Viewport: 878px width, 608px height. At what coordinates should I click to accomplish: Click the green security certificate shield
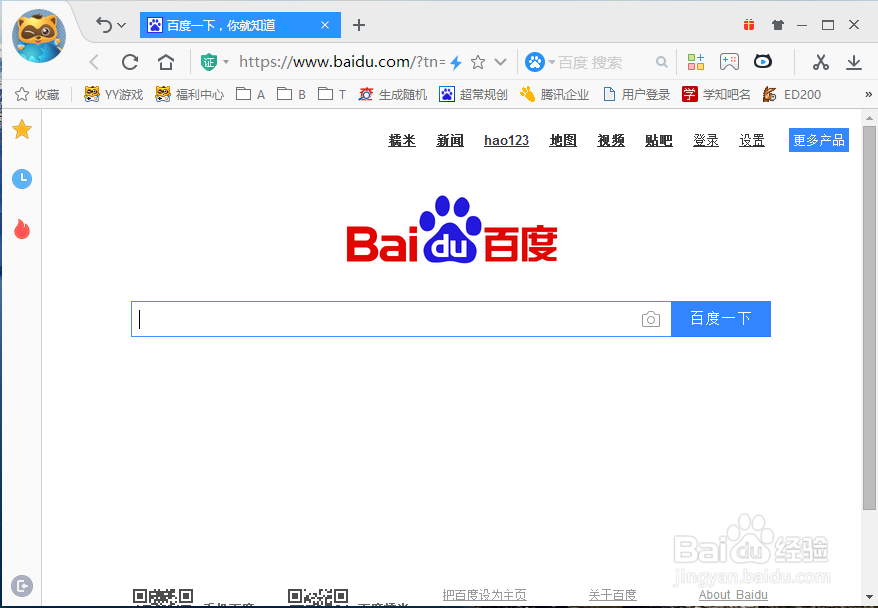pyautogui.click(x=209, y=62)
